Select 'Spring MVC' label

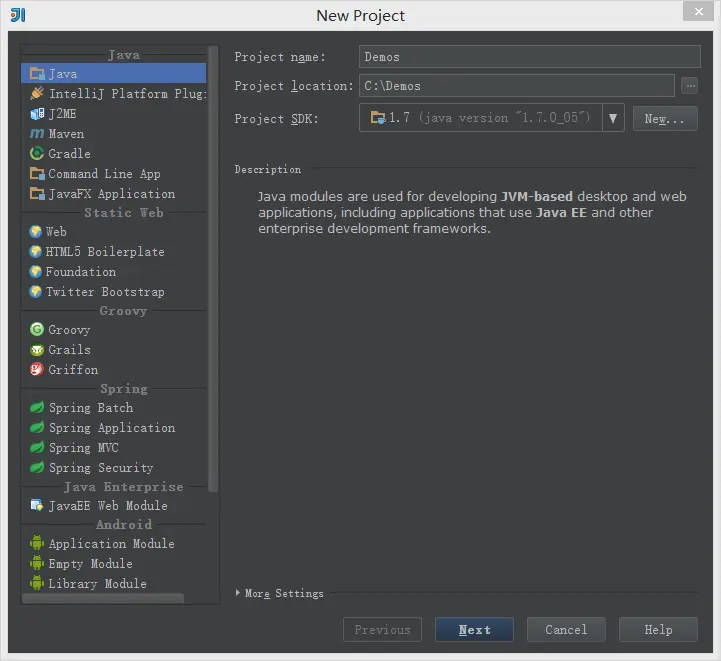click(x=84, y=447)
